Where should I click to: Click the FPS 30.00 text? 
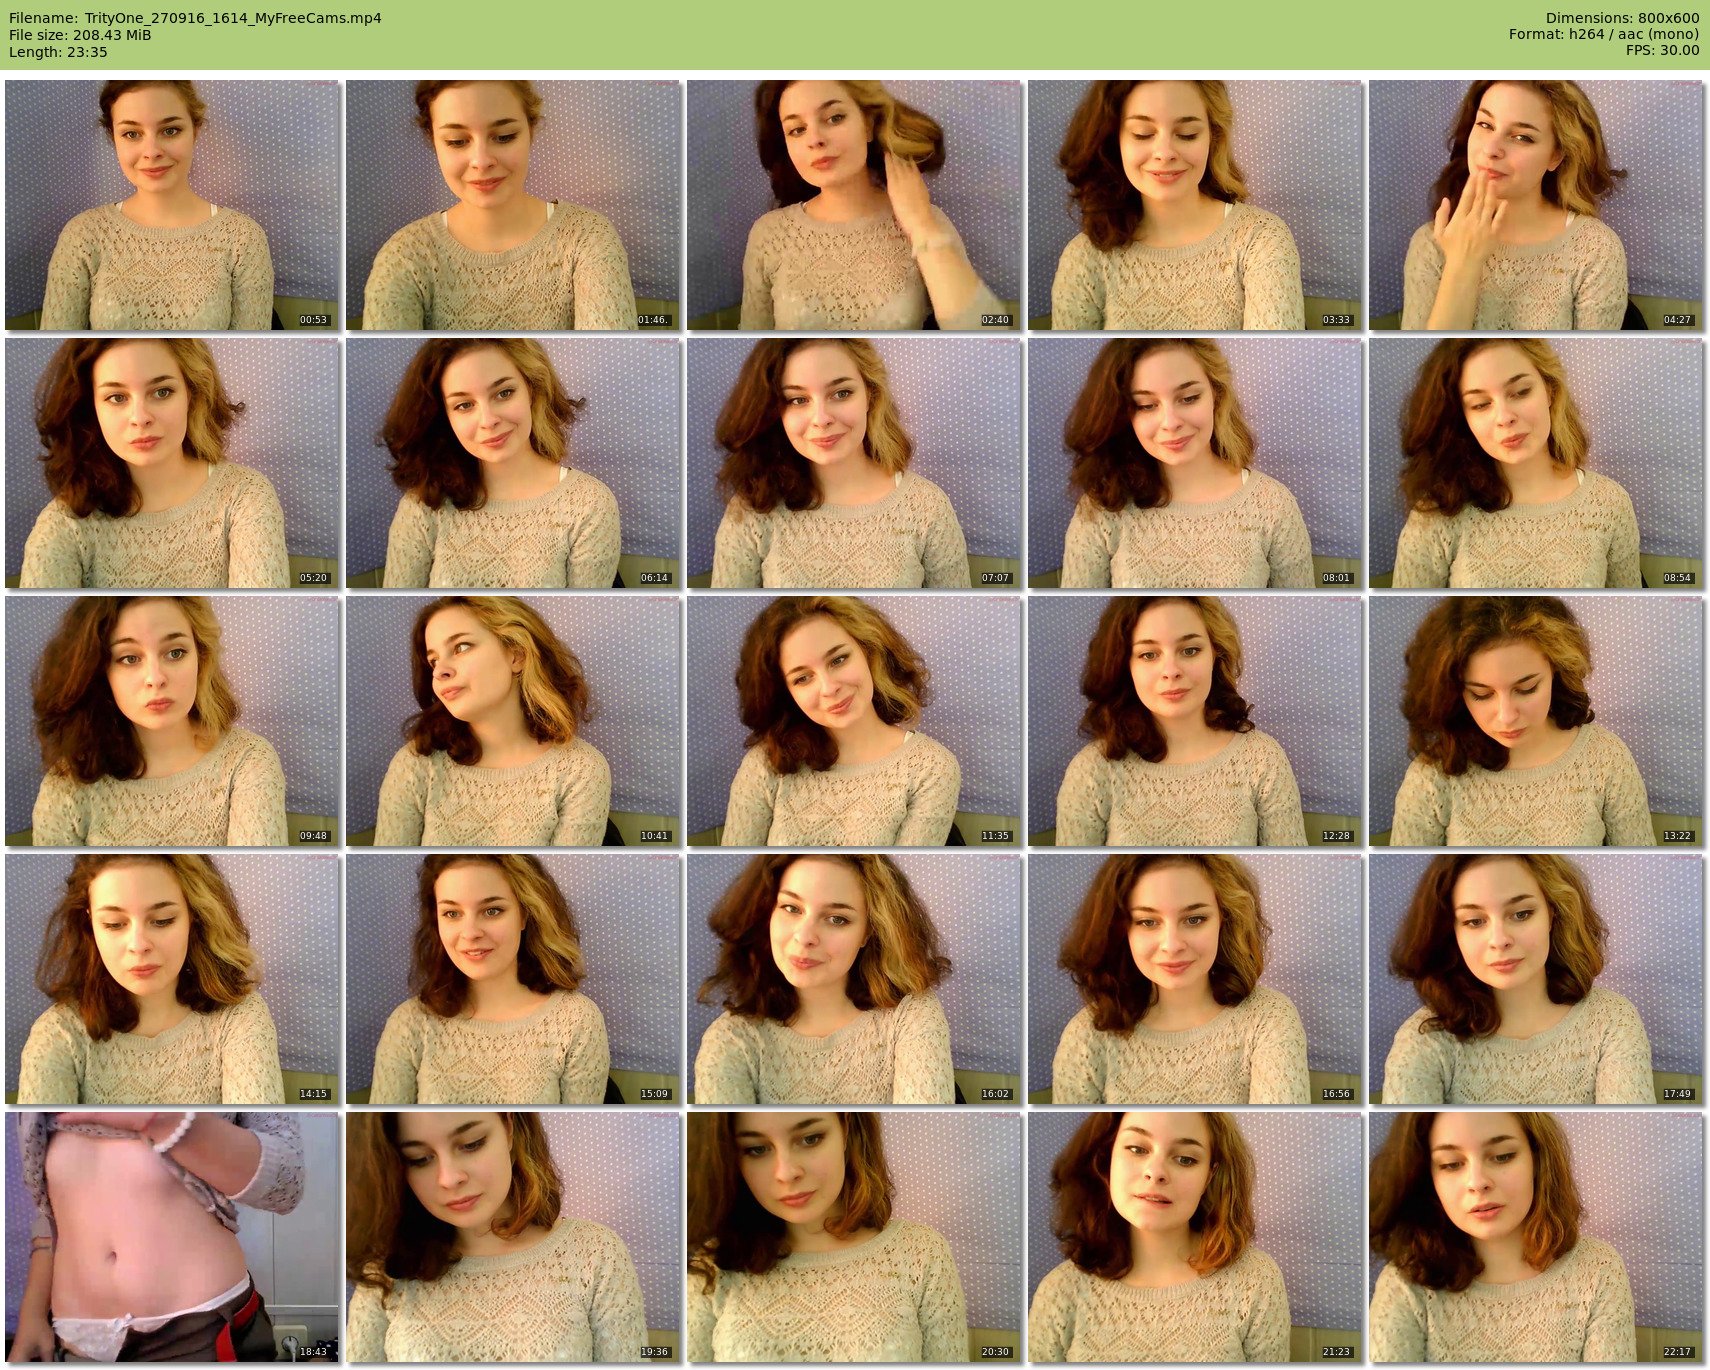1662,50
